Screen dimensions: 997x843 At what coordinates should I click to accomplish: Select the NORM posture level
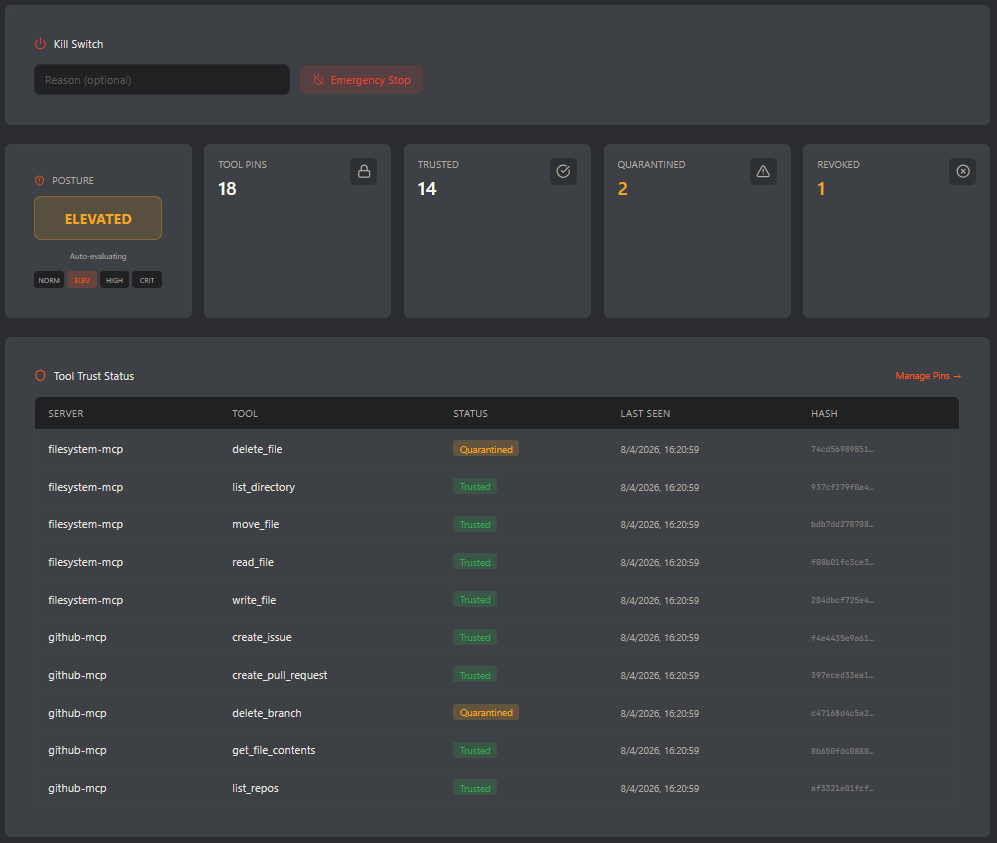[48, 280]
